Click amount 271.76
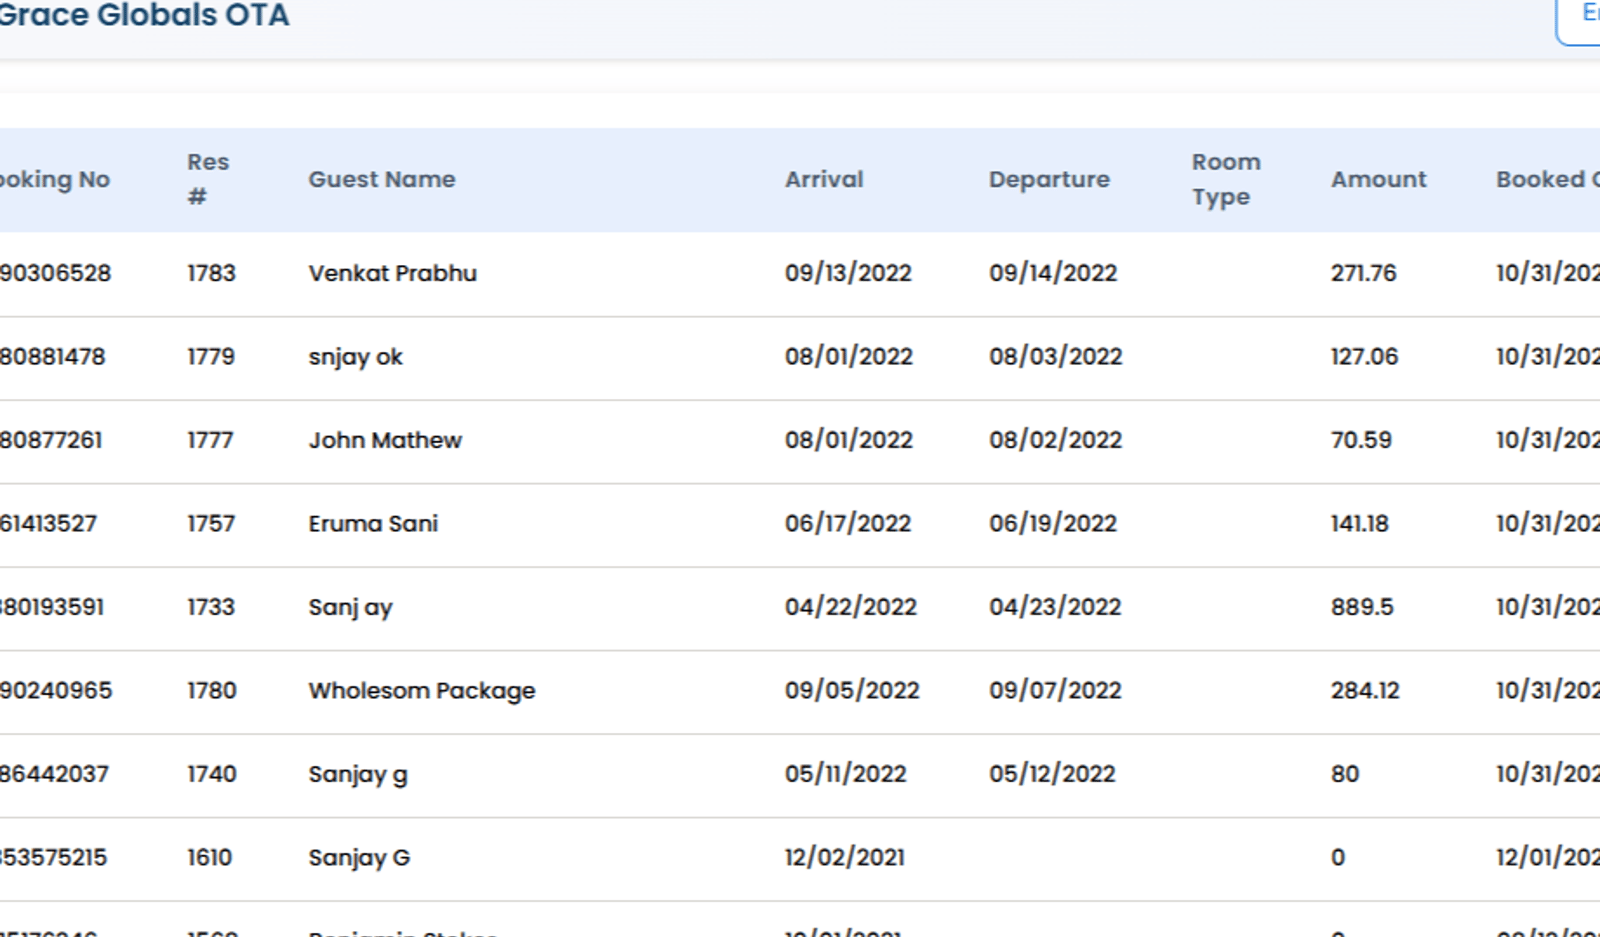 pyautogui.click(x=1363, y=273)
